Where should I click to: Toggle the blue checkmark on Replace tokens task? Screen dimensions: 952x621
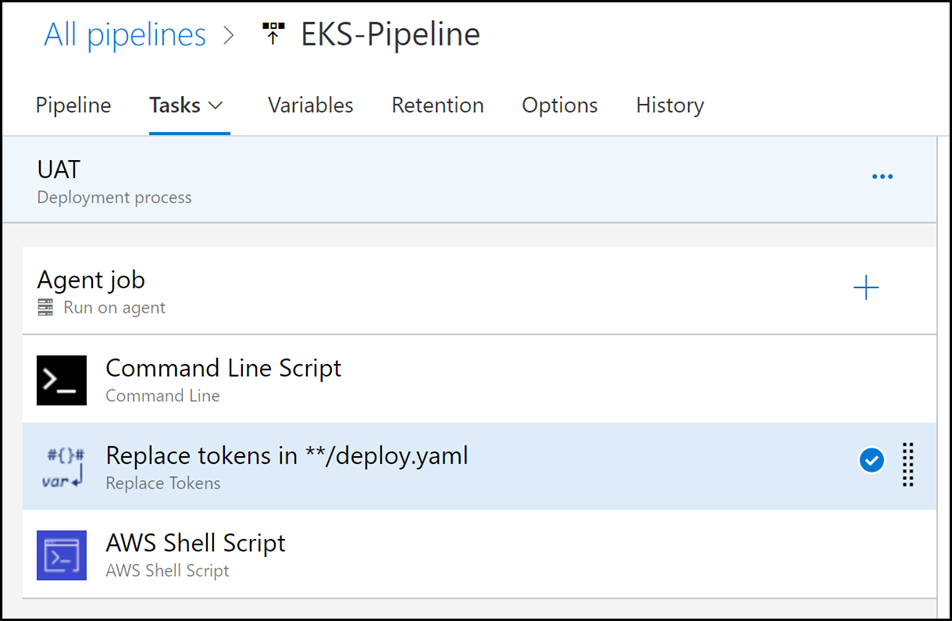tap(871, 460)
